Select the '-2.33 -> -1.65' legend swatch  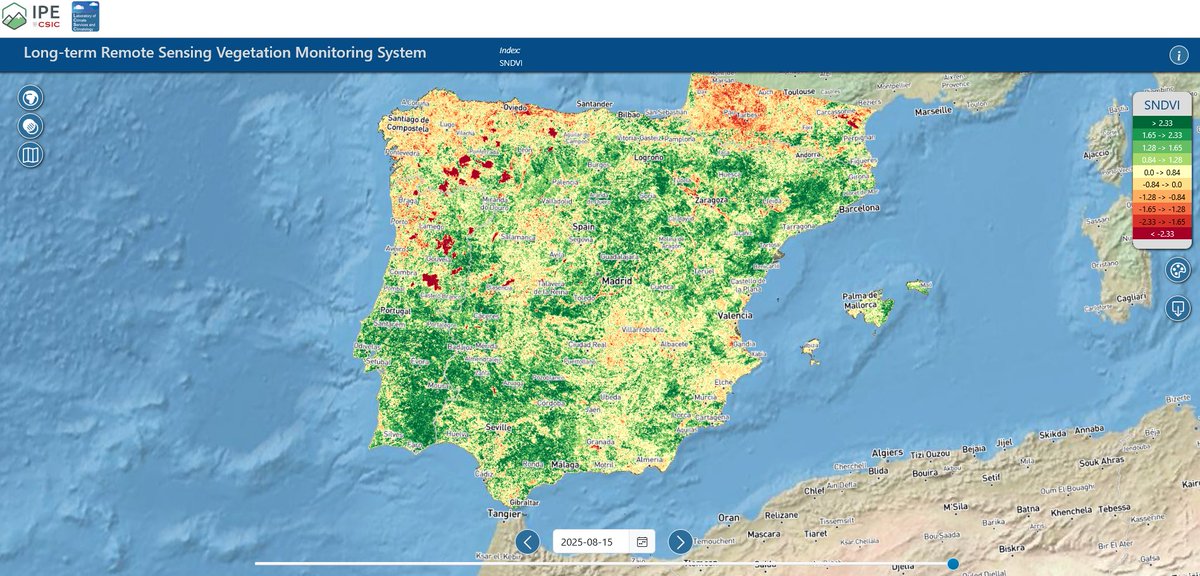pos(1162,222)
